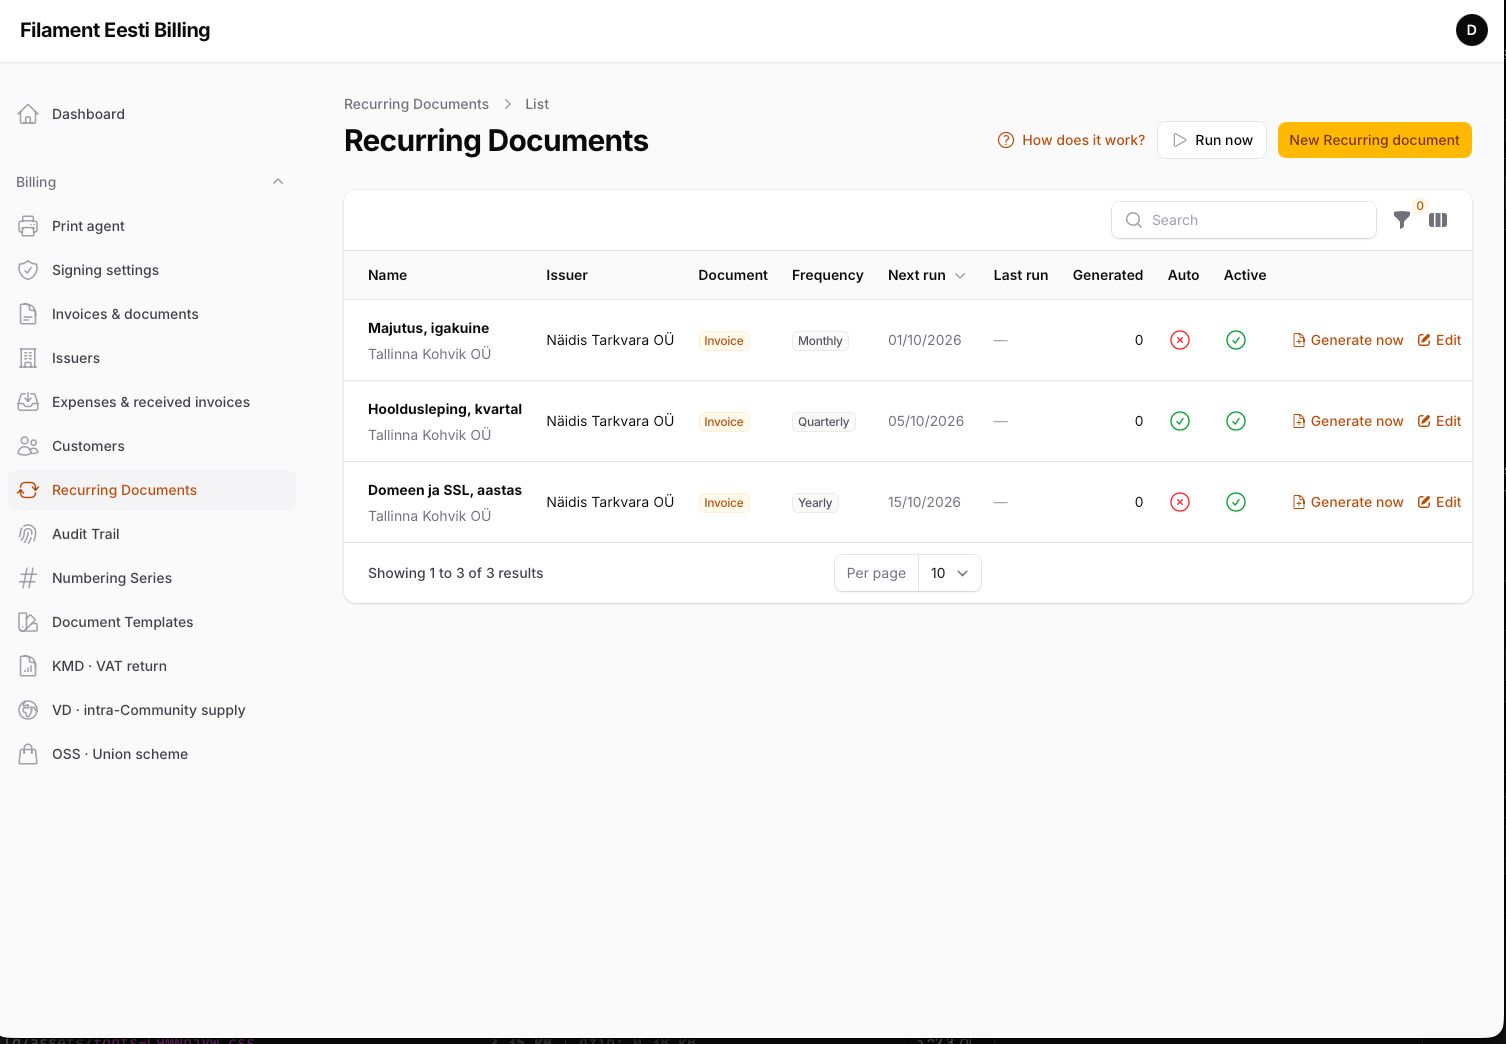Click the OSS Union scheme bag icon
This screenshot has height=1044, width=1506.
[28, 754]
